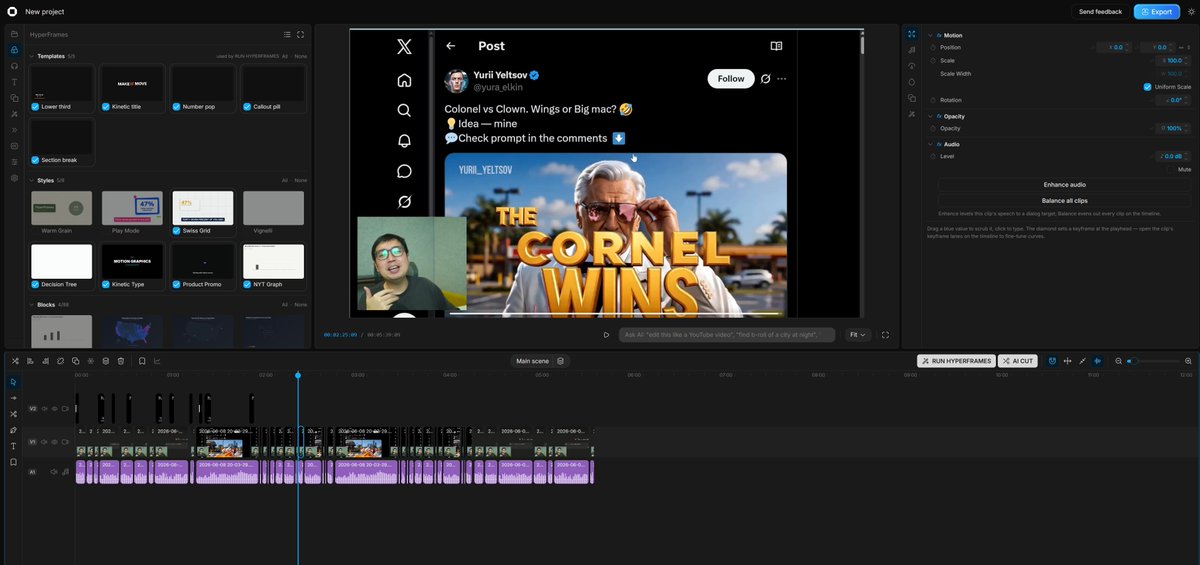Open the captions sidebar icon
Viewport: 1200px width, 565px height.
(14, 146)
